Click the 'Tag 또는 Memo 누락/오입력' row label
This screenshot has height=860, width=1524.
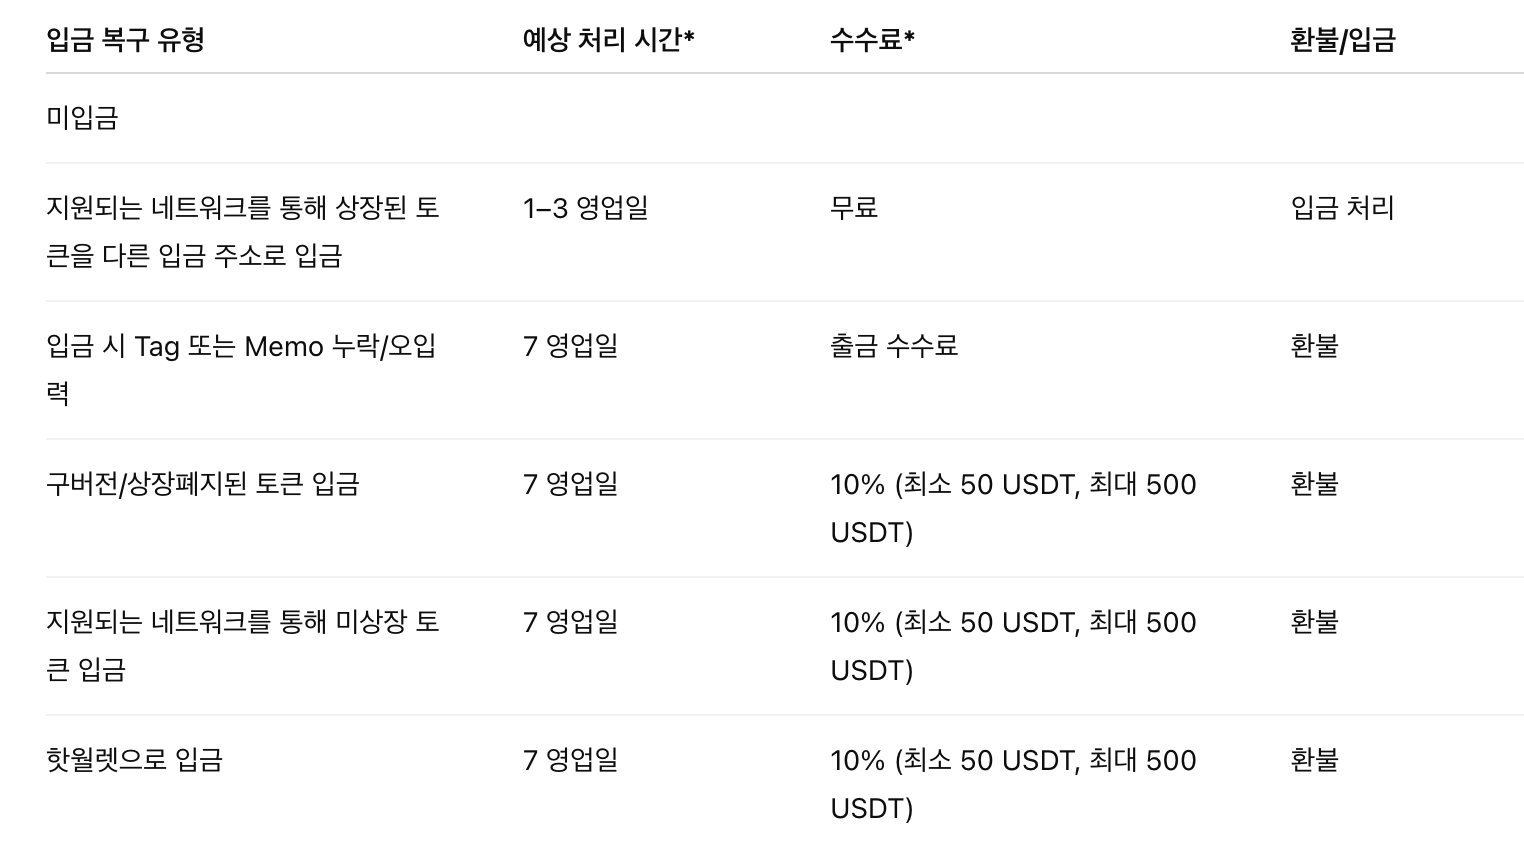click(x=240, y=347)
